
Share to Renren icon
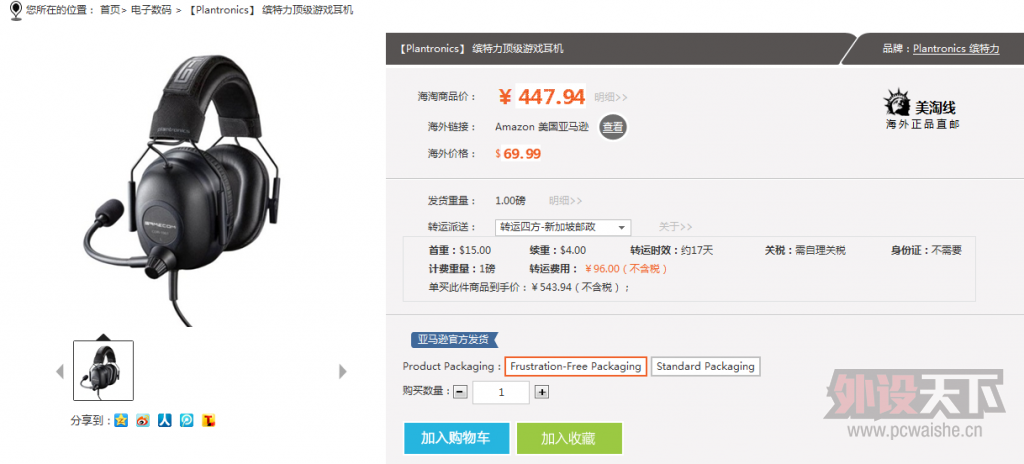[165, 420]
